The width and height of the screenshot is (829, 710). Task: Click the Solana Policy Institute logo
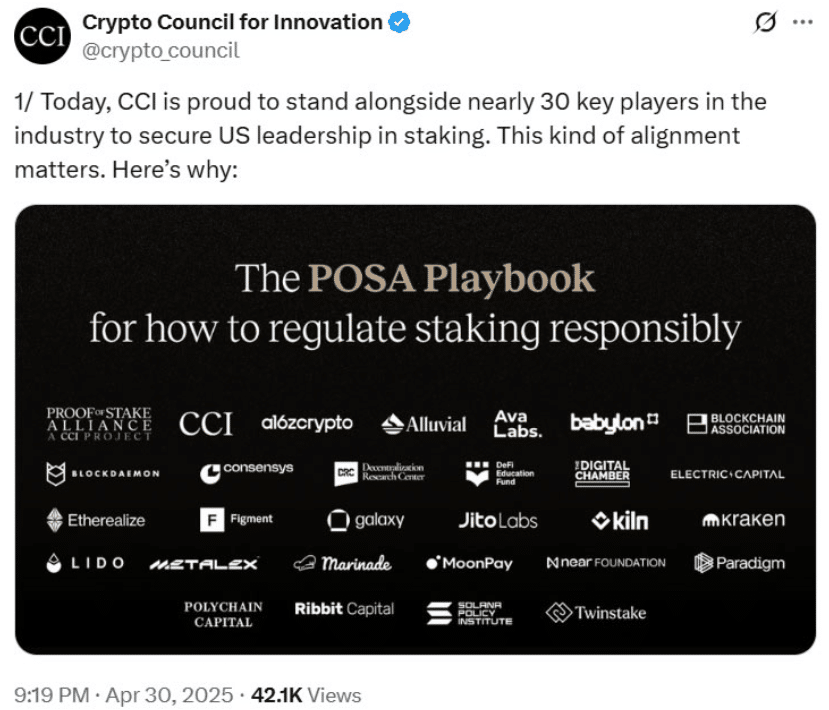coord(469,613)
